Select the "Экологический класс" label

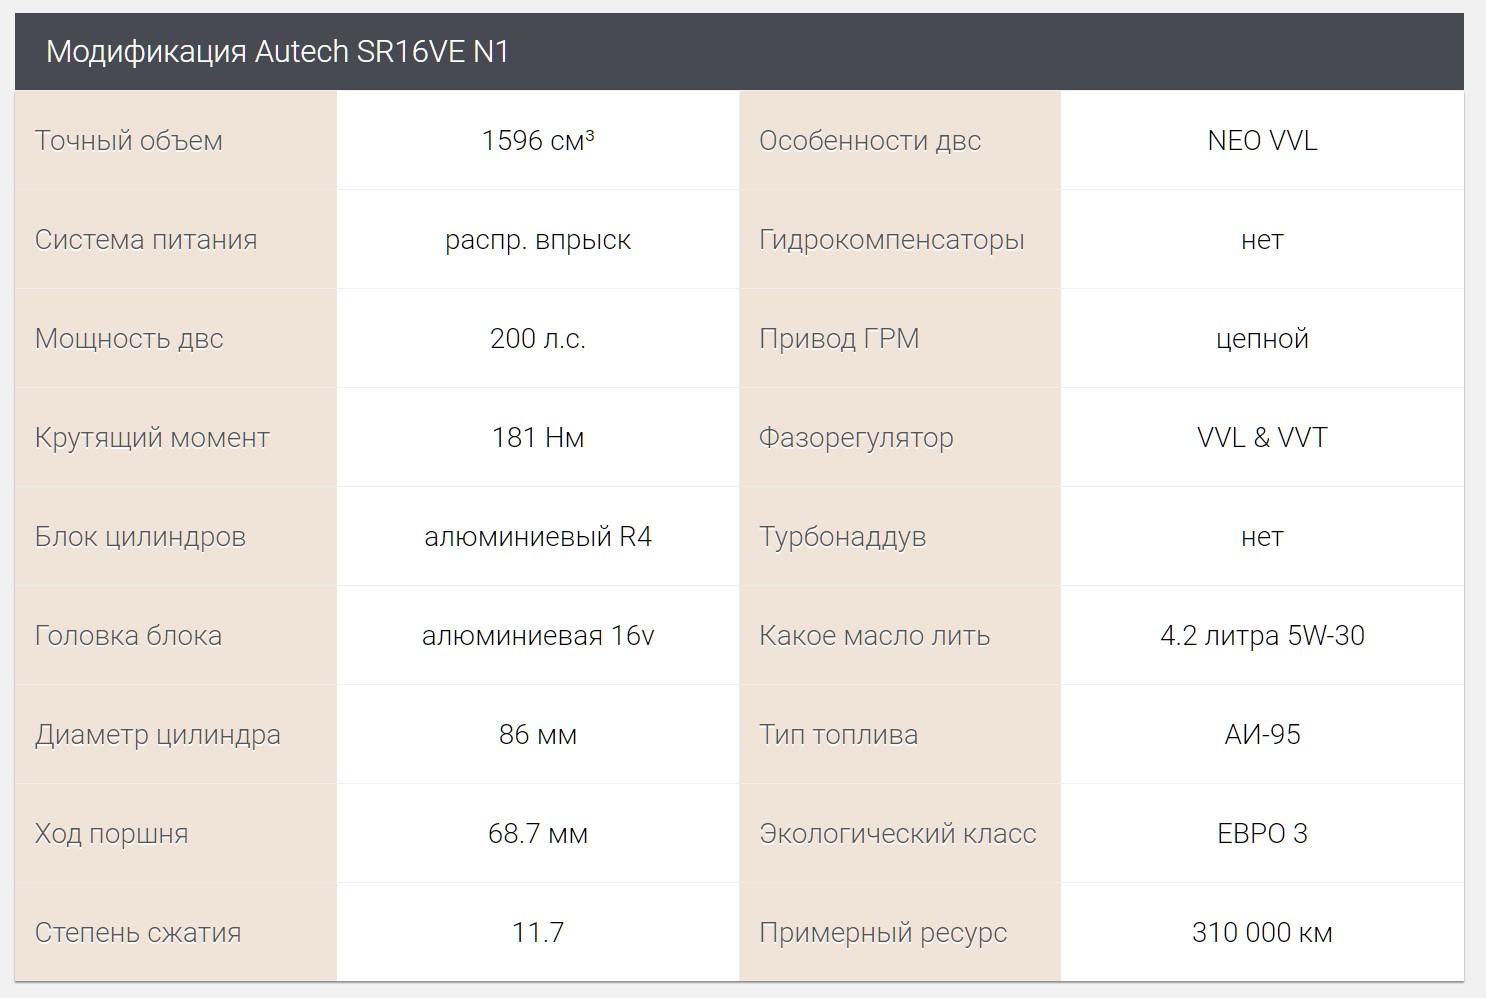click(x=898, y=833)
